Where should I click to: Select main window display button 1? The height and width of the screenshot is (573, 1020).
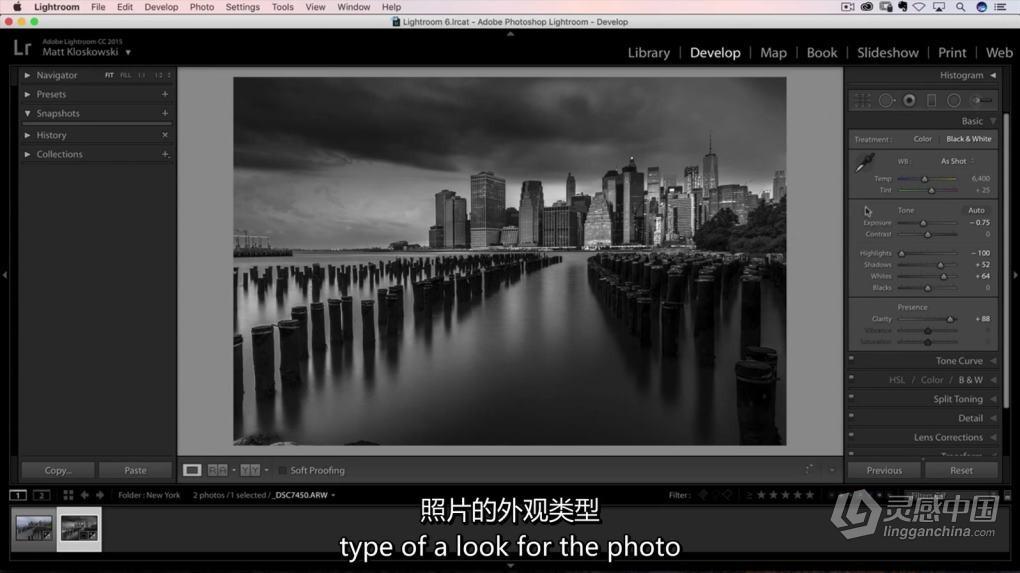18,495
